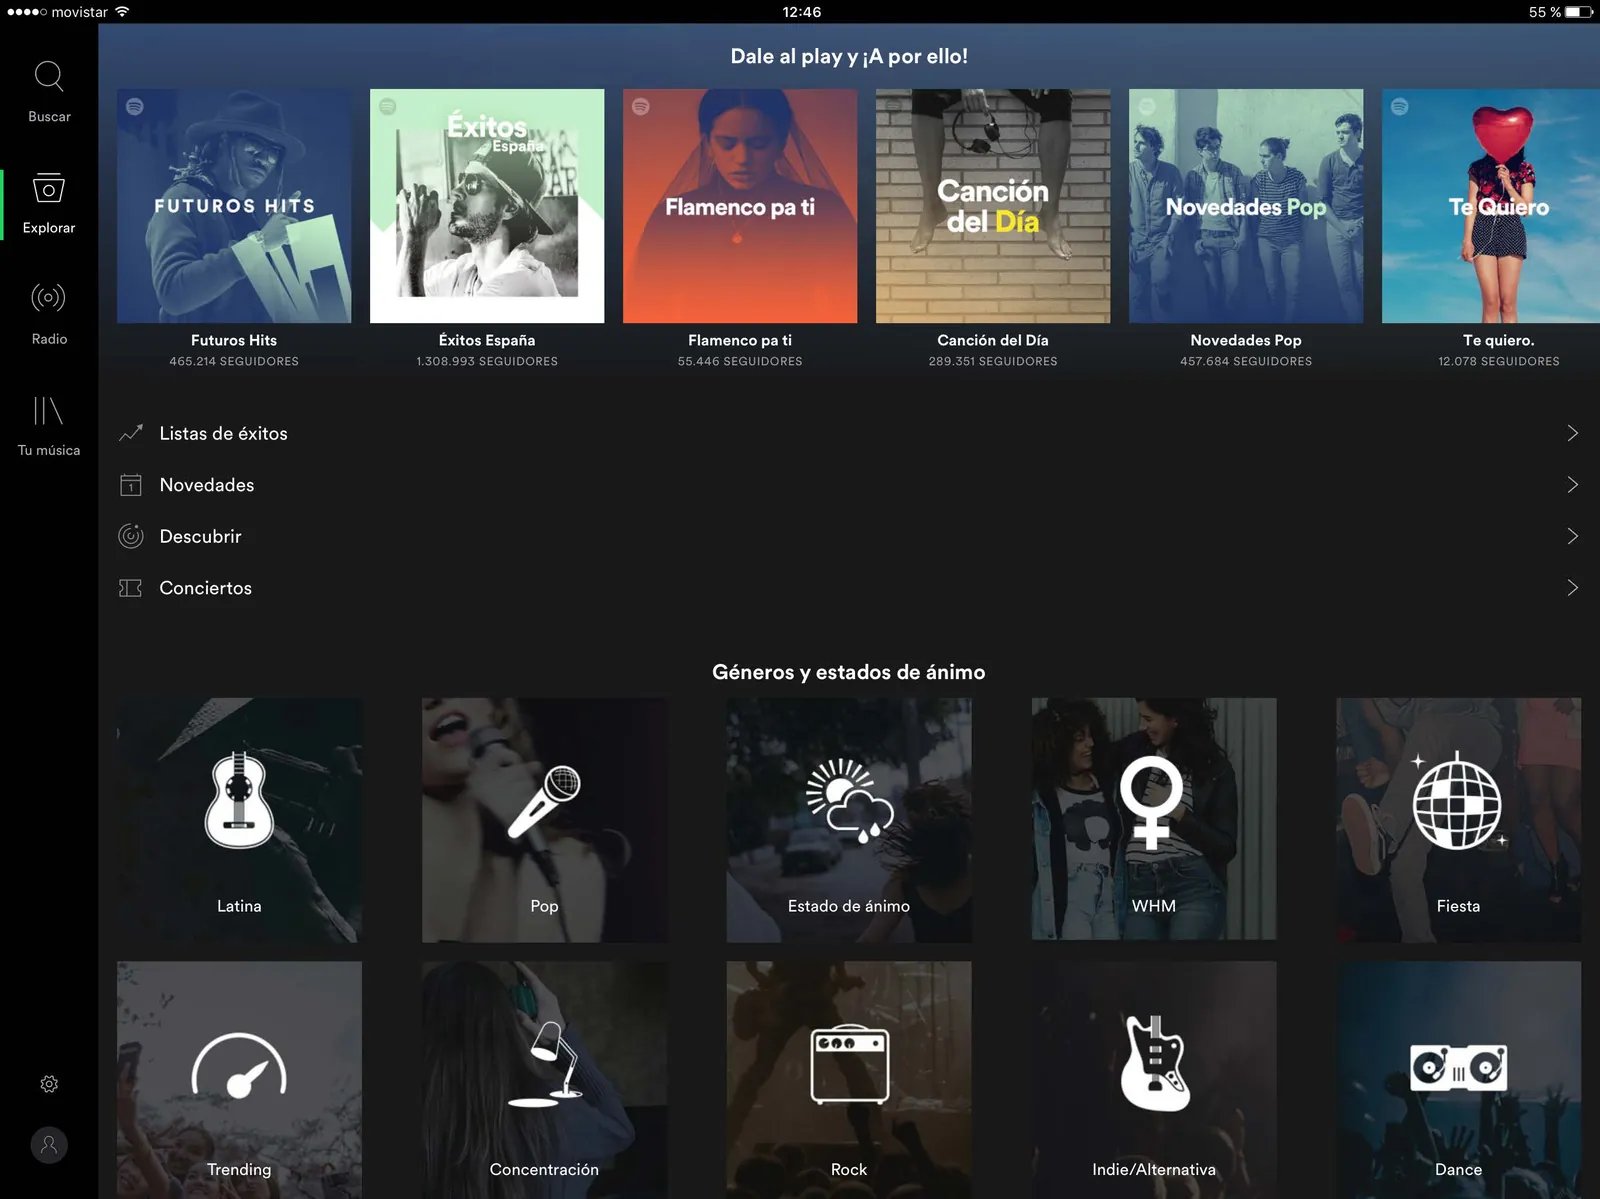The width and height of the screenshot is (1600, 1199).
Task: Expand Novedades with its chevron
Action: [1572, 485]
